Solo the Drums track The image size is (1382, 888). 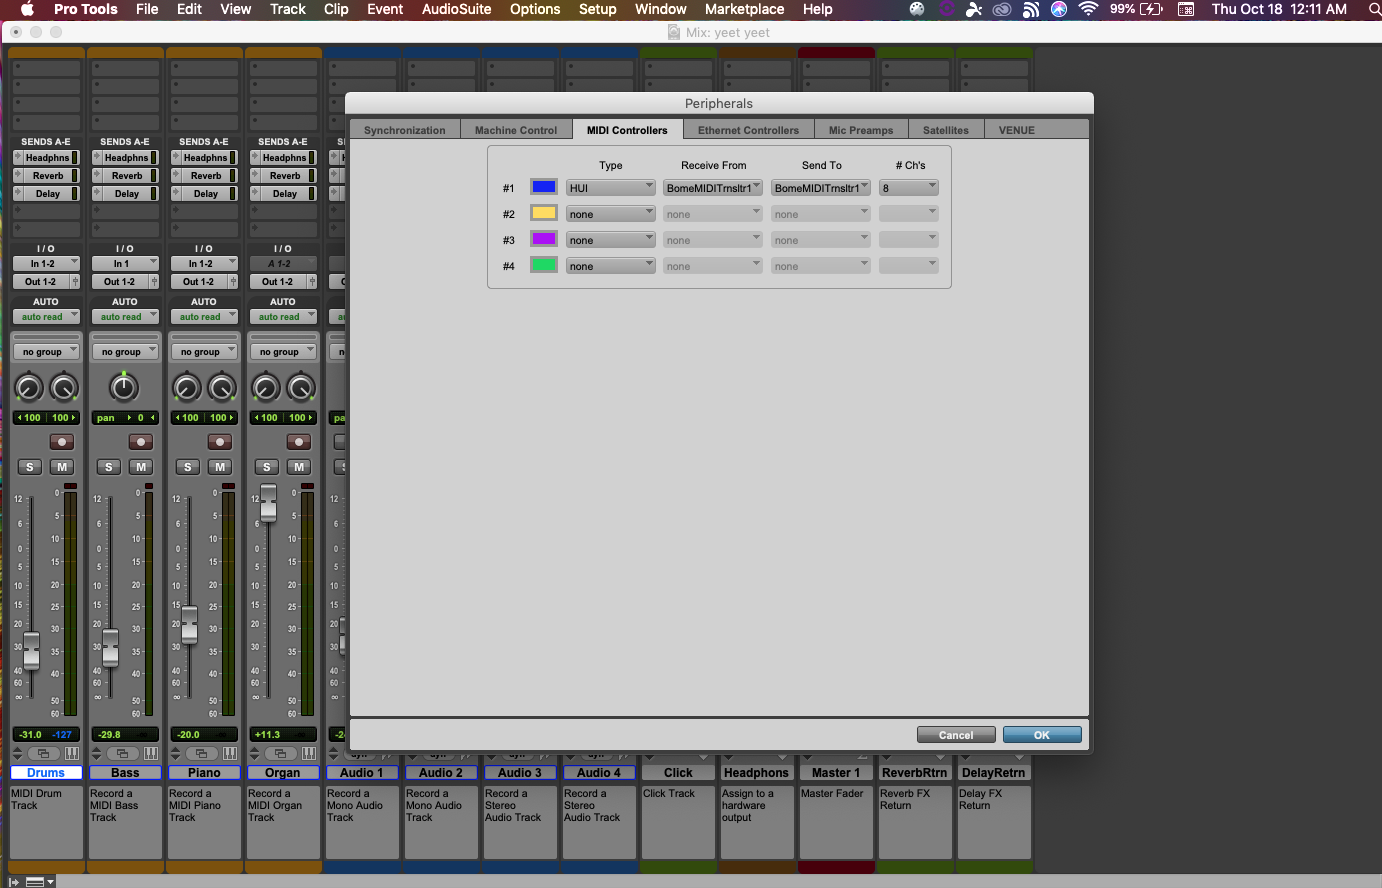(x=30, y=467)
